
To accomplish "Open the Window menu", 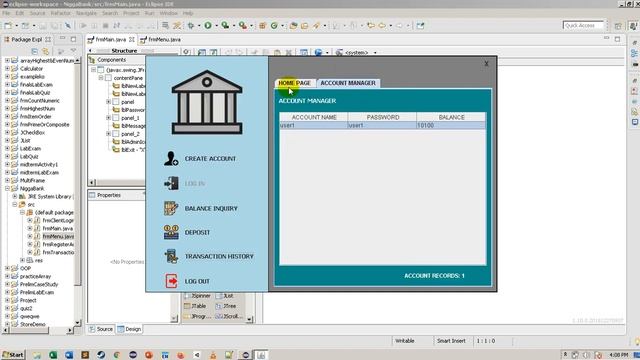I will click(x=169, y=13).
